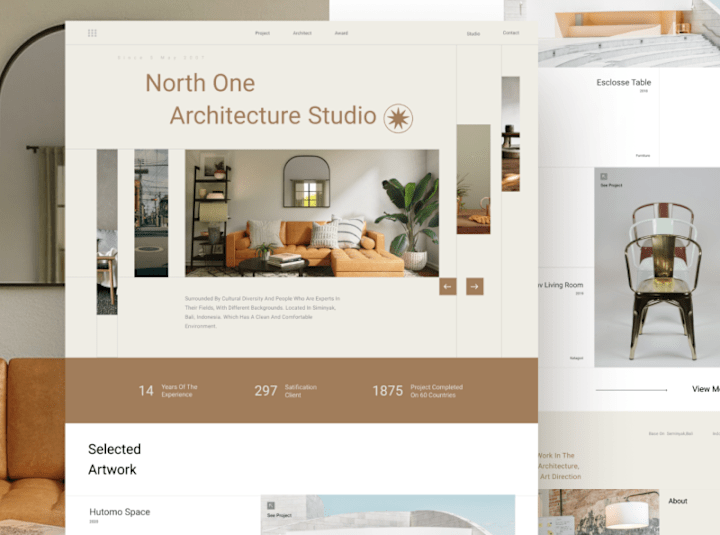This screenshot has height=535, width=720.
Task: Go to the Architect nav item
Action: coord(302,33)
